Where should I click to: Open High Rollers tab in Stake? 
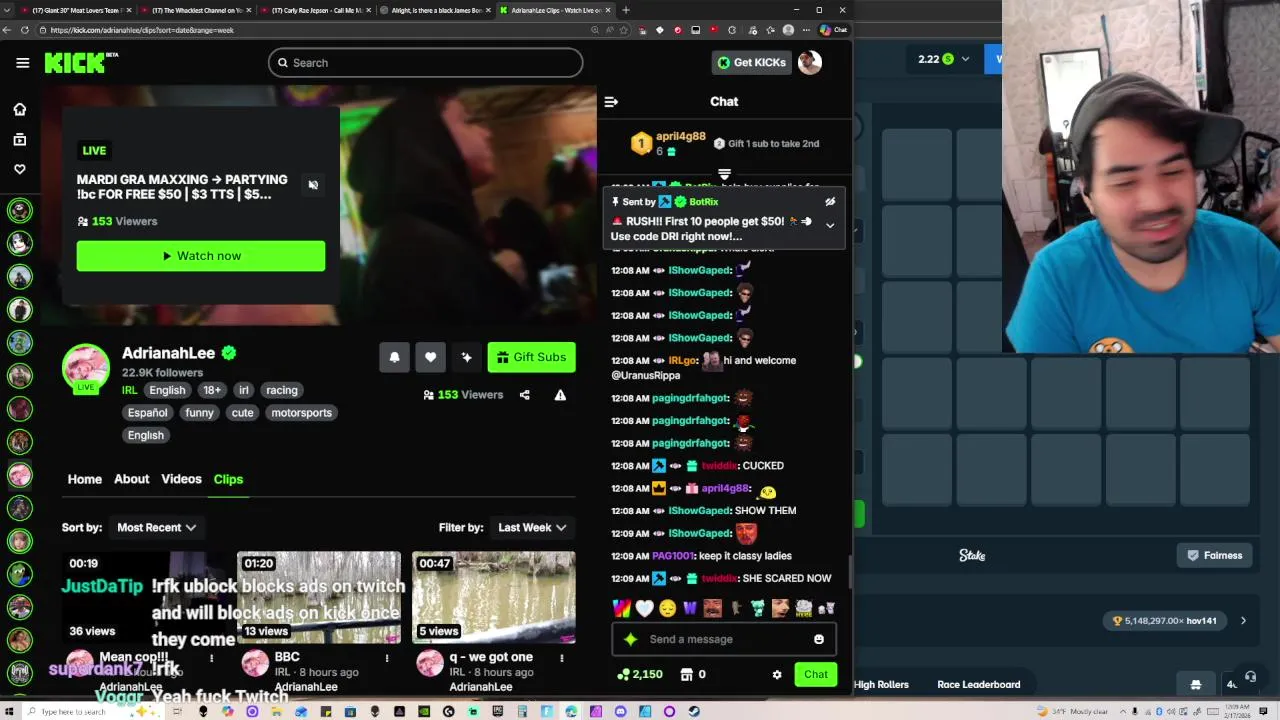coord(881,685)
